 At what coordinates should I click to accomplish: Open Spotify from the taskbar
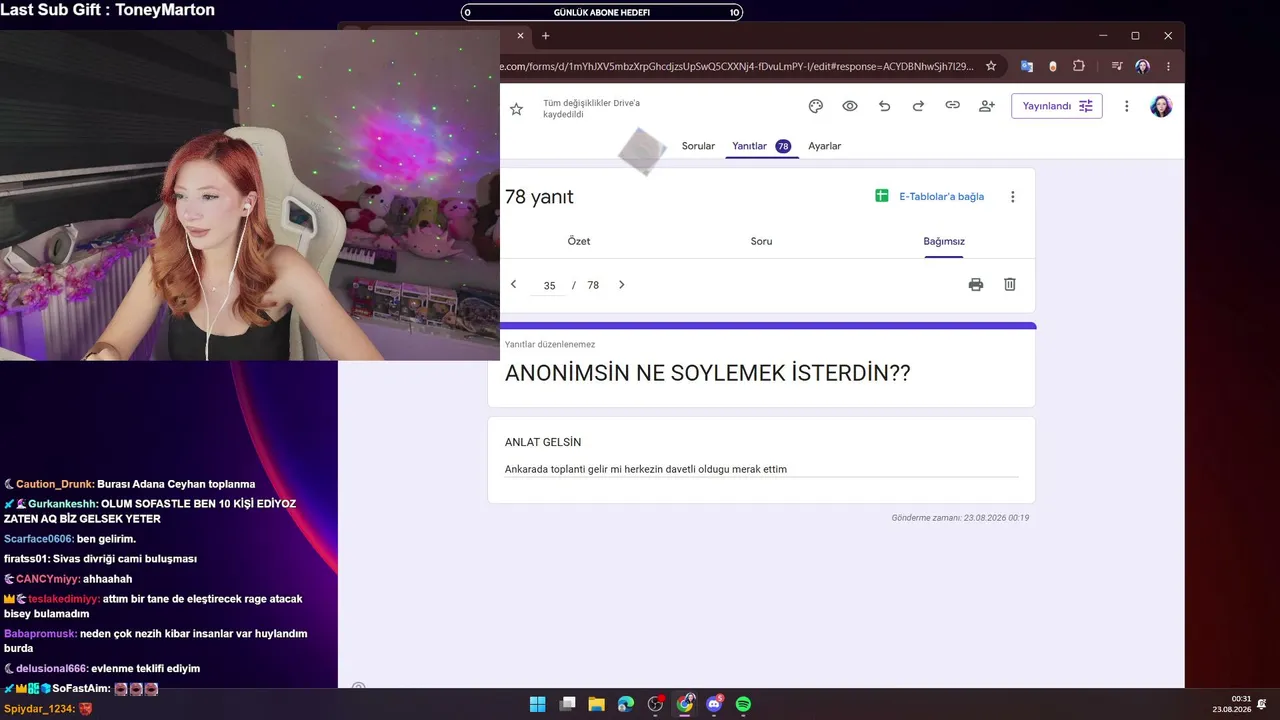[x=744, y=704]
